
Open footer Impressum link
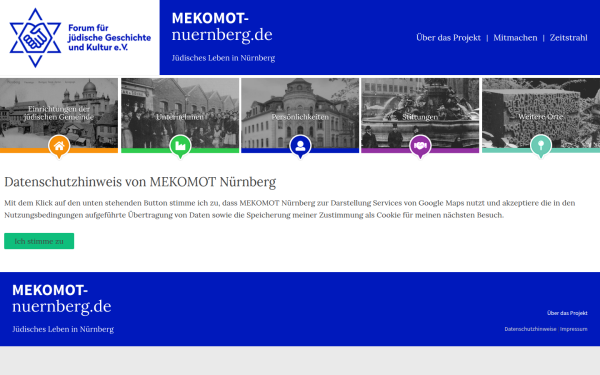[x=574, y=329]
